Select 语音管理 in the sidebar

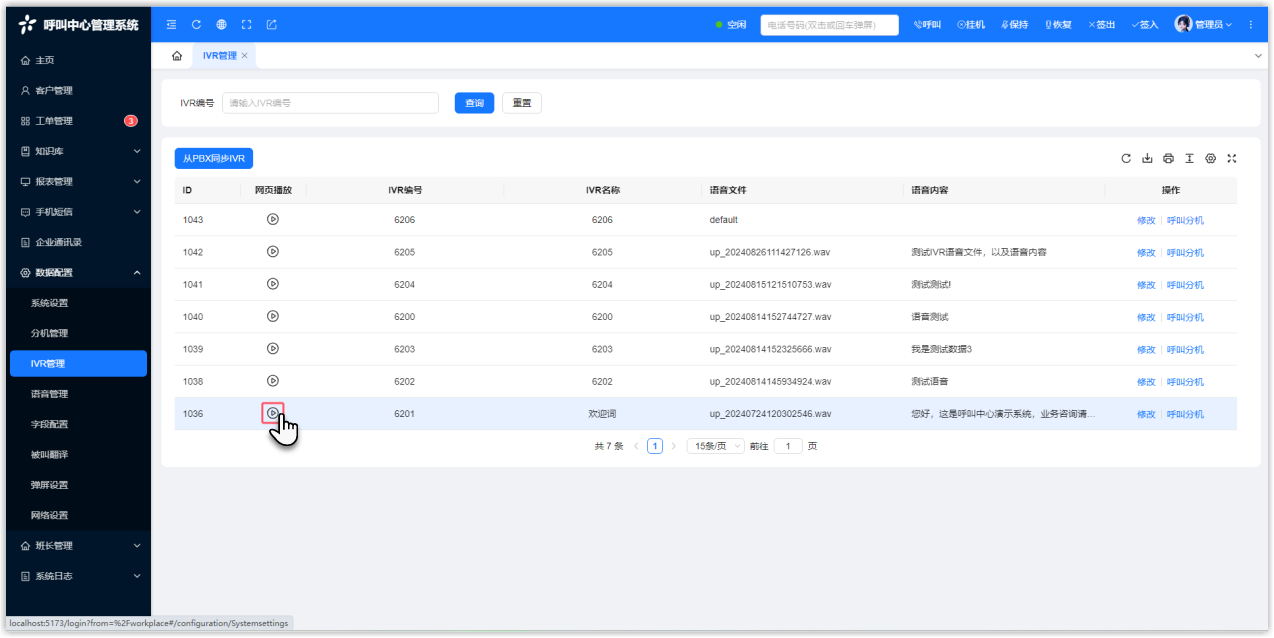50,394
